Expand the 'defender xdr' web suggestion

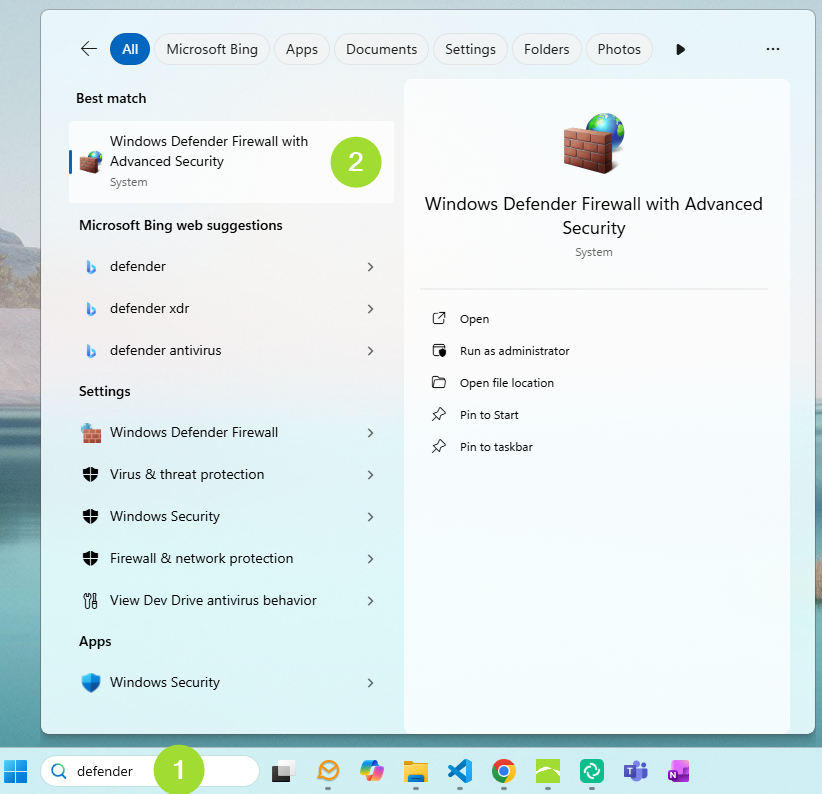(x=370, y=309)
